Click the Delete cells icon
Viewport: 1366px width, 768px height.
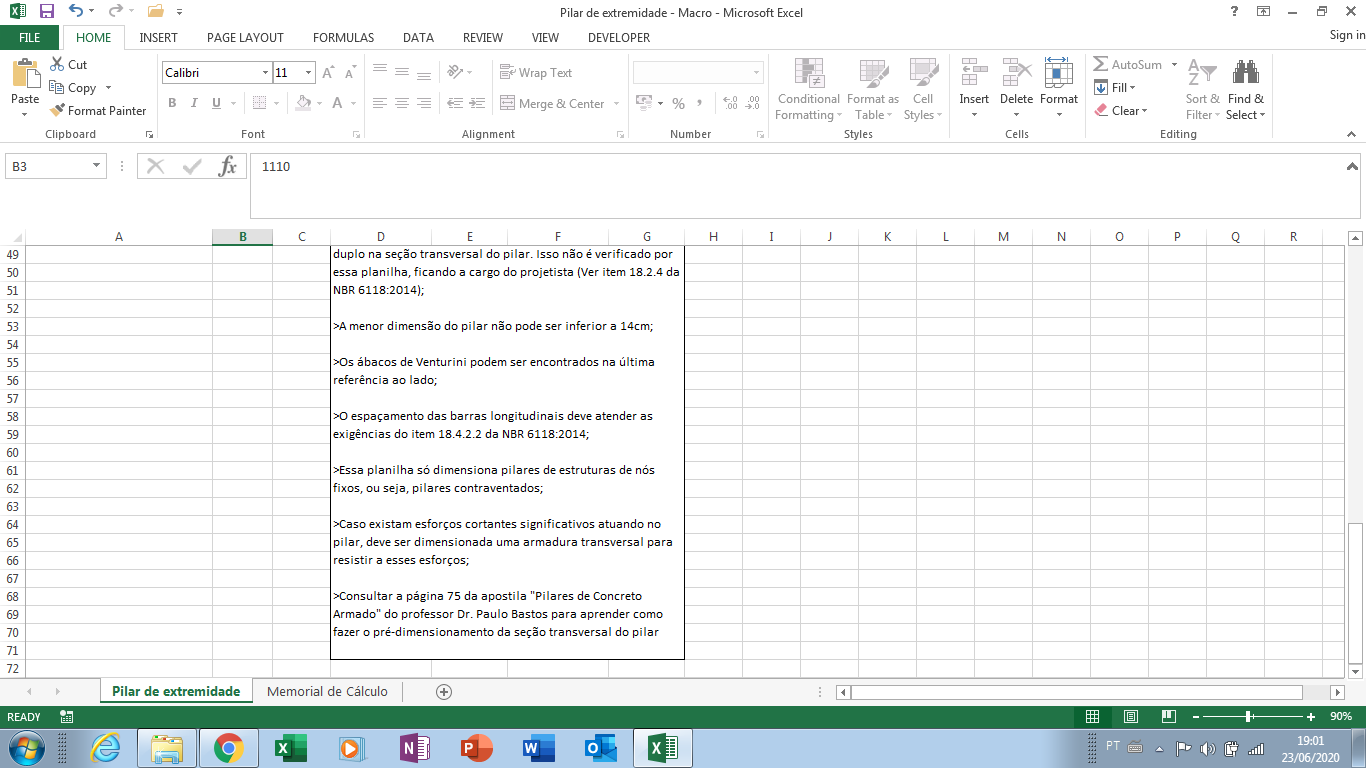point(1016,73)
